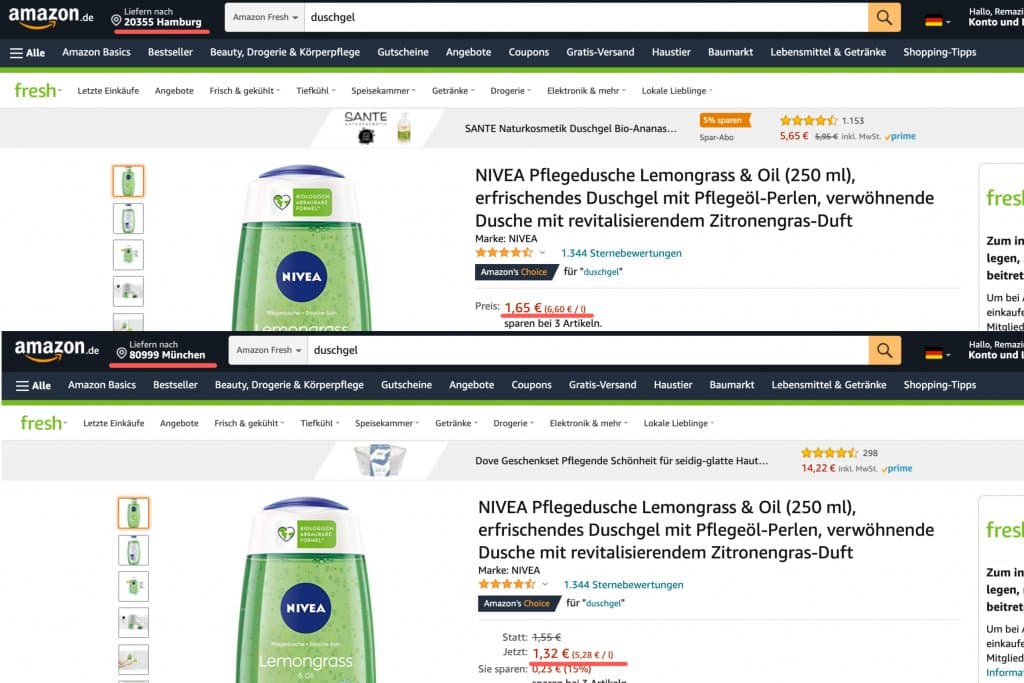Expand the Elektronik & mehr dropdown on the Hamburg page
The image size is (1024, 683).
(586, 91)
